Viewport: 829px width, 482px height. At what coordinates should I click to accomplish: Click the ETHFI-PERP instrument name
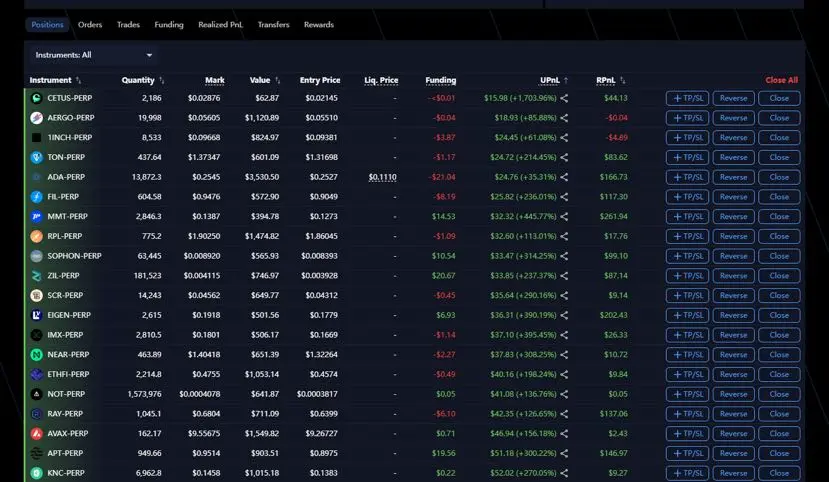point(68,374)
